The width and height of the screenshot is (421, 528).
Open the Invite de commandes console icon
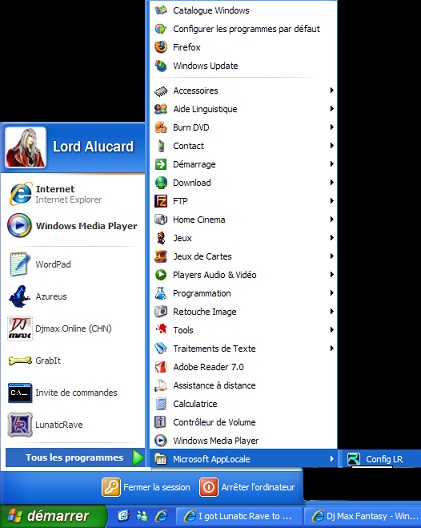coord(20,393)
